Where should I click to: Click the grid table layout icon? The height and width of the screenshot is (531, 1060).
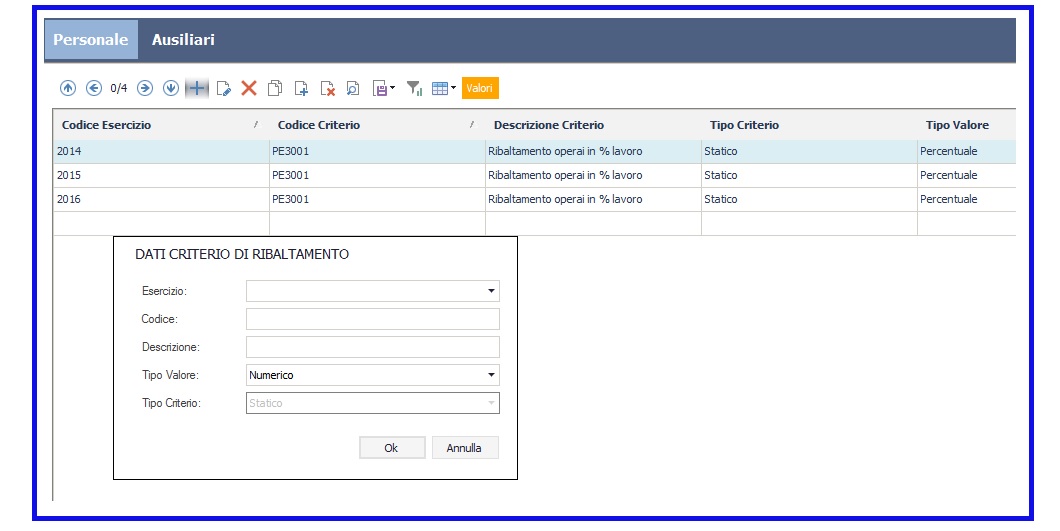coord(440,88)
